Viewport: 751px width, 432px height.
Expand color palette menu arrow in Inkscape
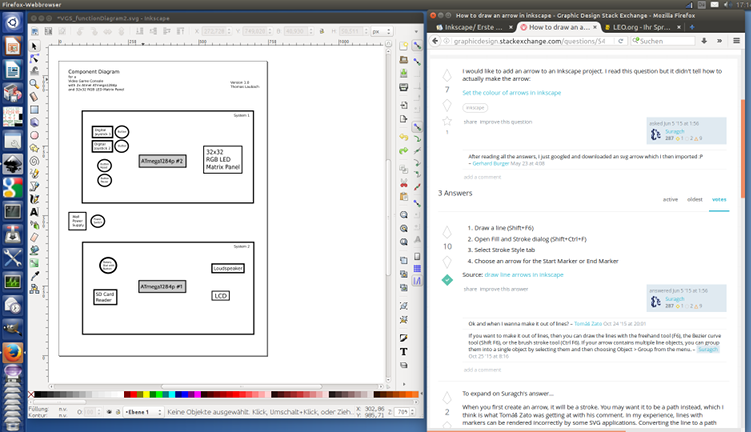tap(421, 394)
